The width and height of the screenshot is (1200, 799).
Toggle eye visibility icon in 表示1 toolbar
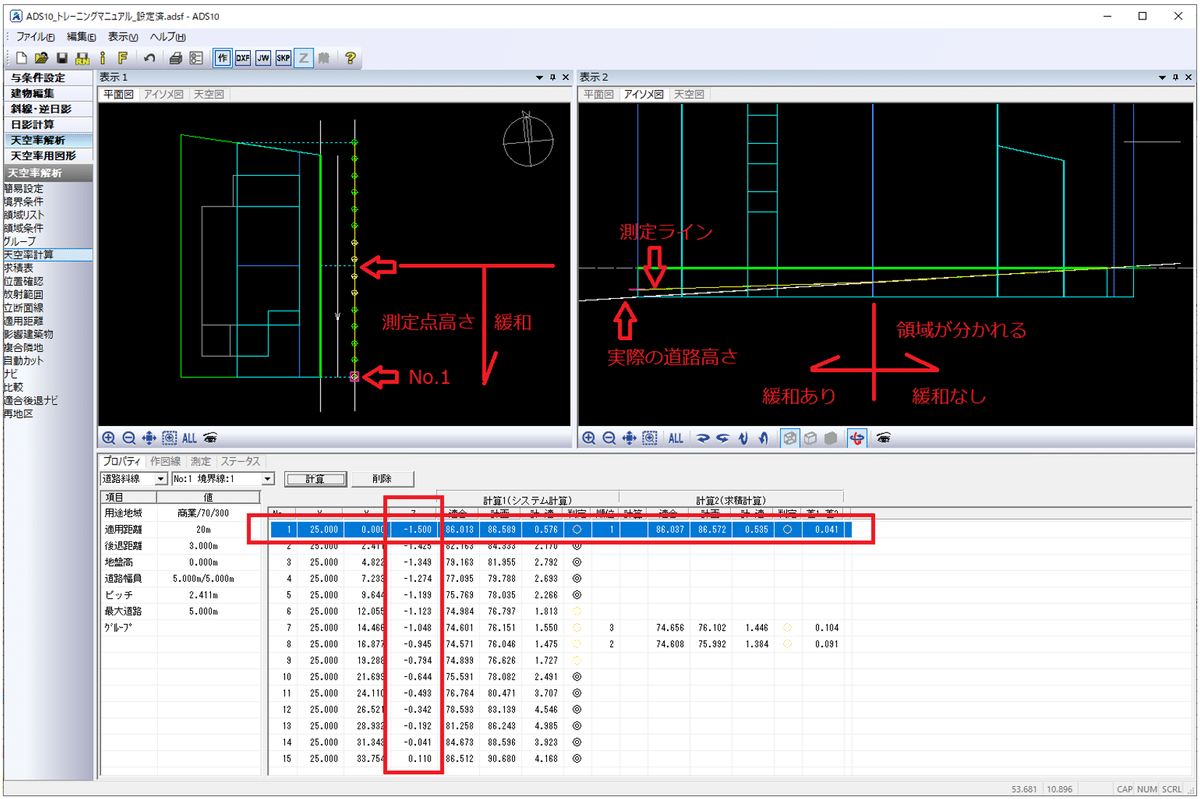(x=210, y=437)
